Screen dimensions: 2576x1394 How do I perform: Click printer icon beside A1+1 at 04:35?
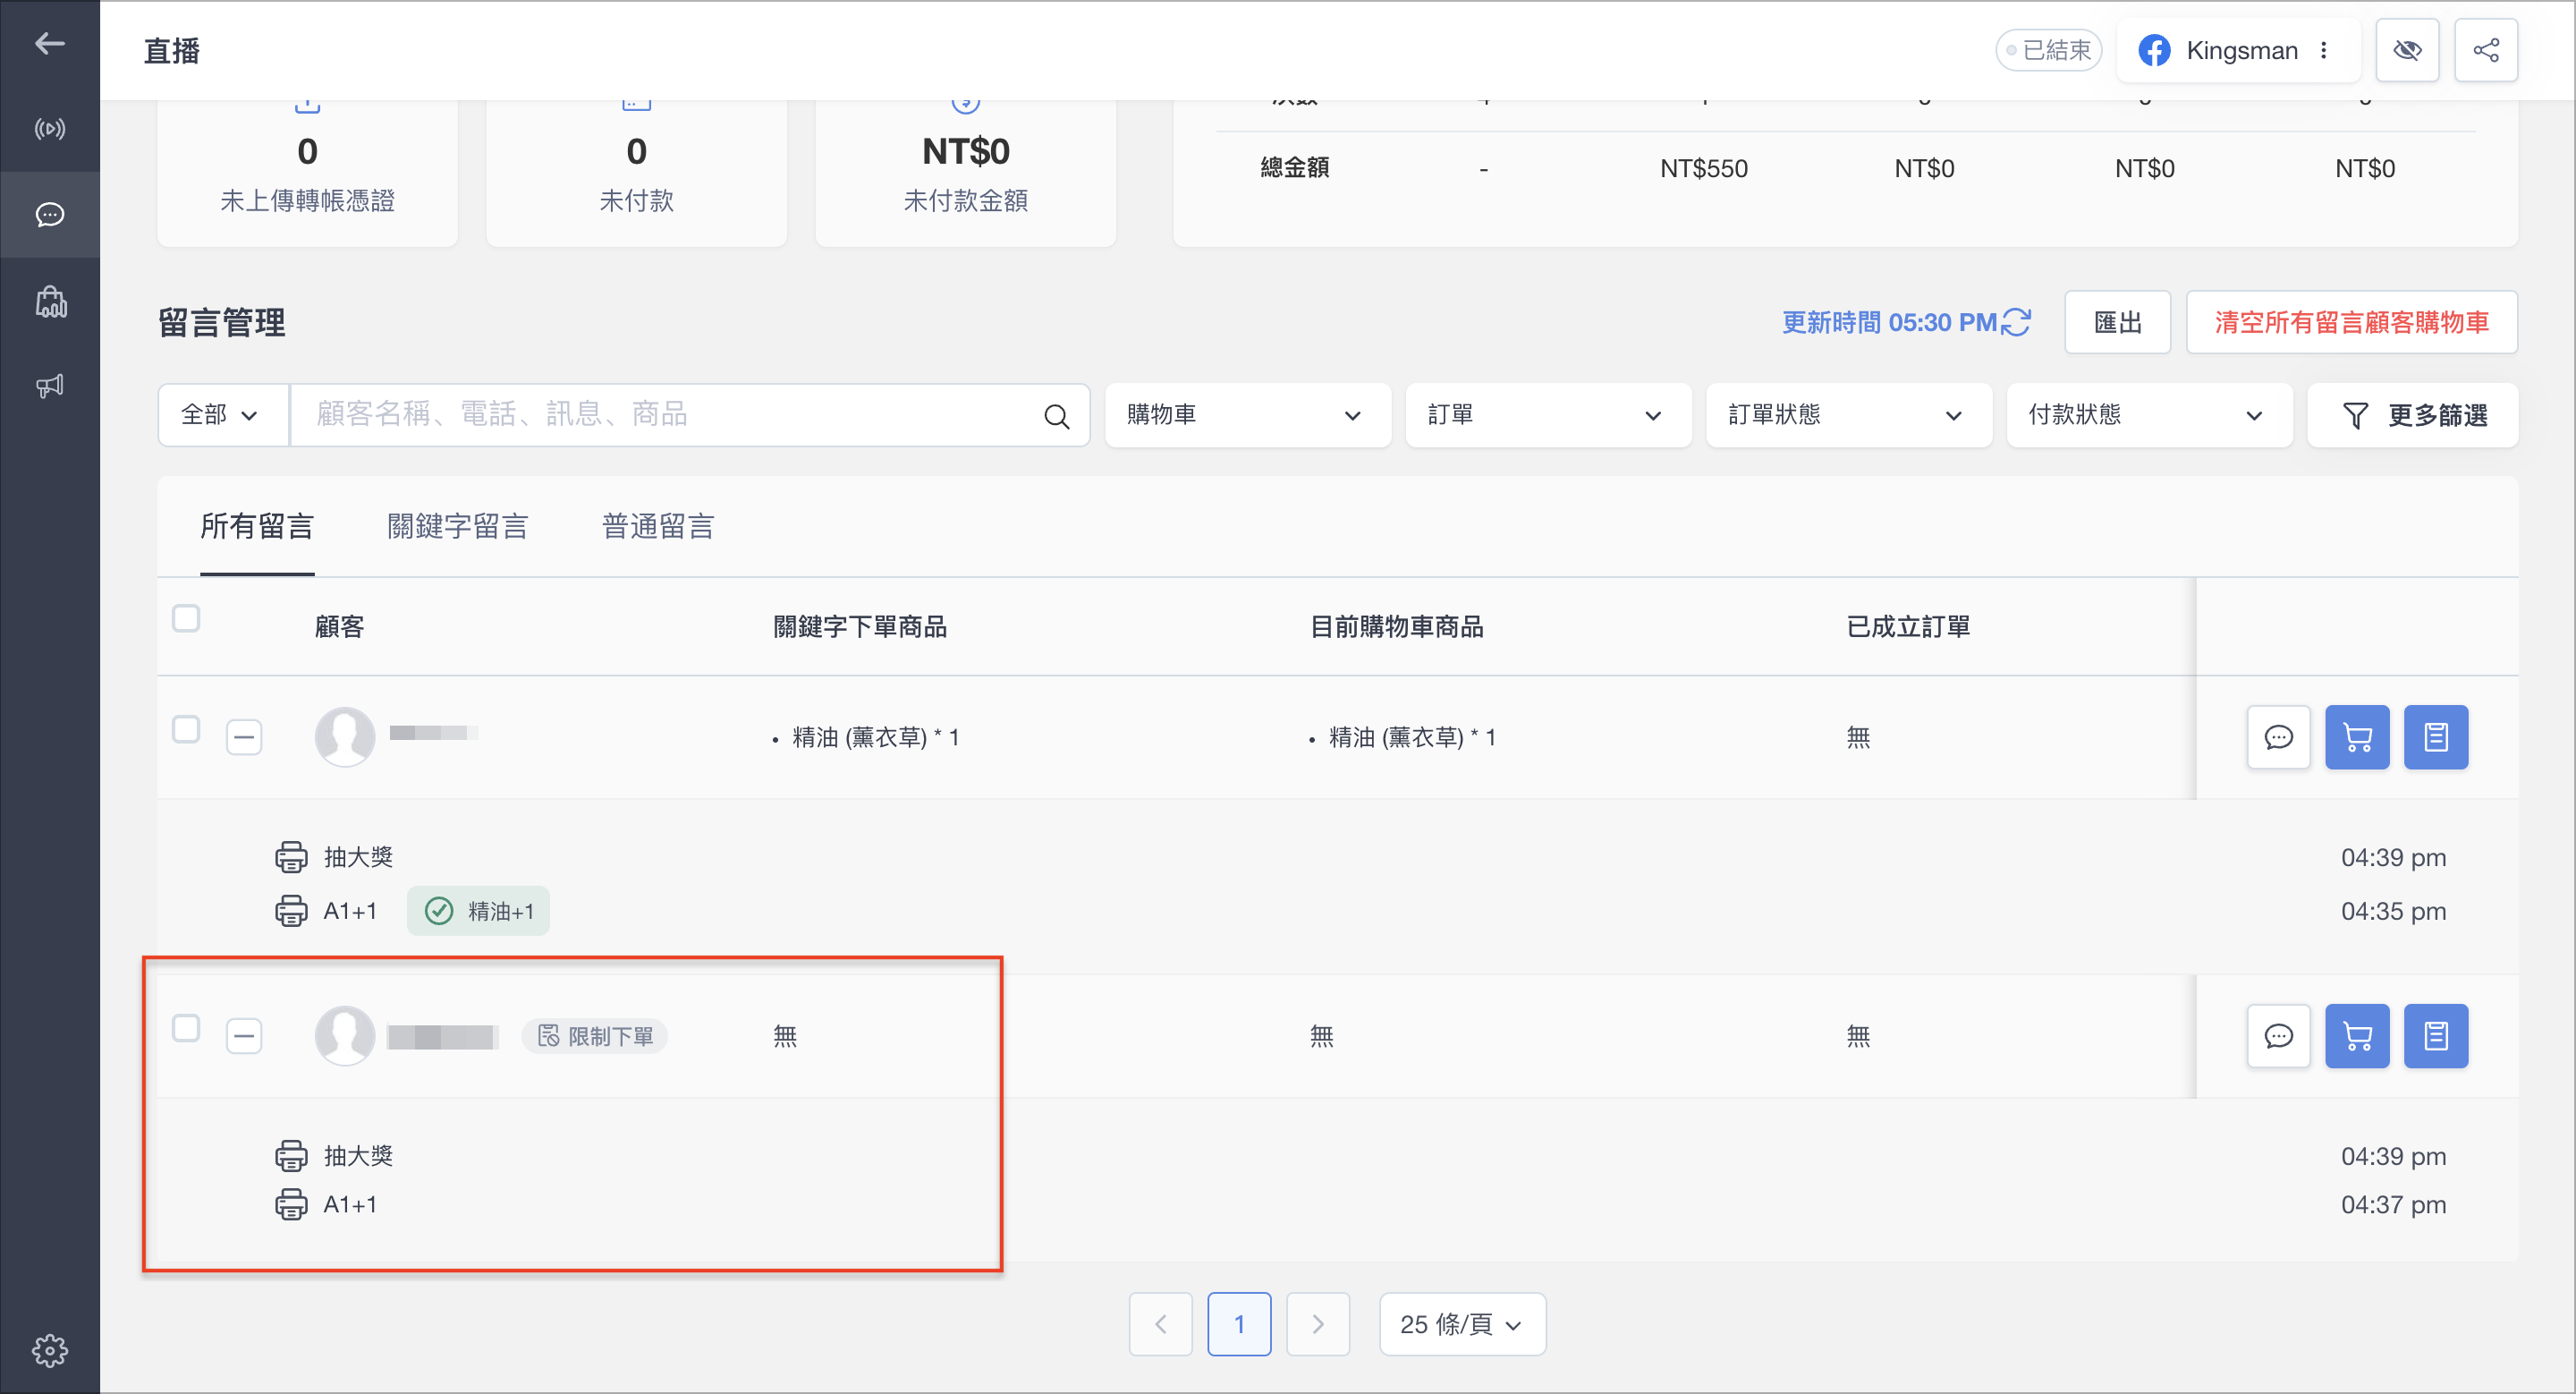click(291, 911)
